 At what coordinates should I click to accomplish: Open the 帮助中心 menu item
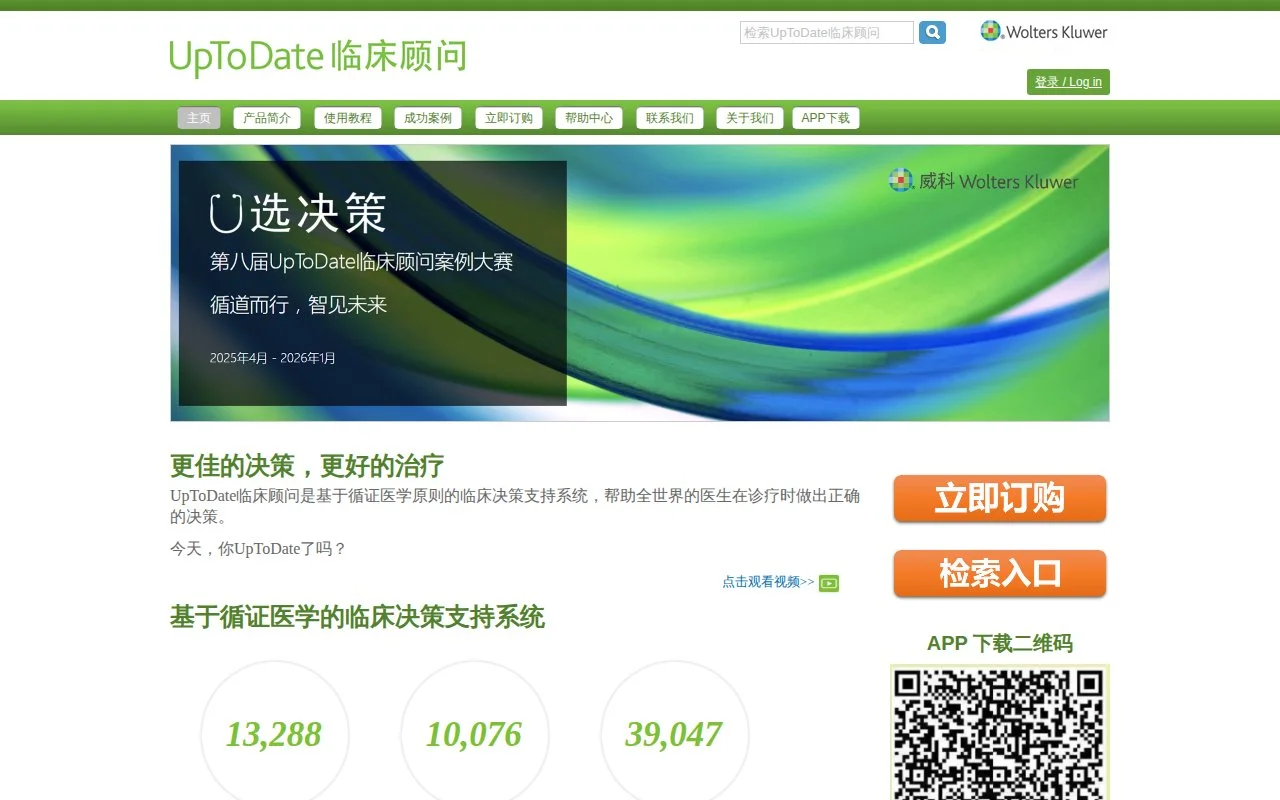point(589,118)
